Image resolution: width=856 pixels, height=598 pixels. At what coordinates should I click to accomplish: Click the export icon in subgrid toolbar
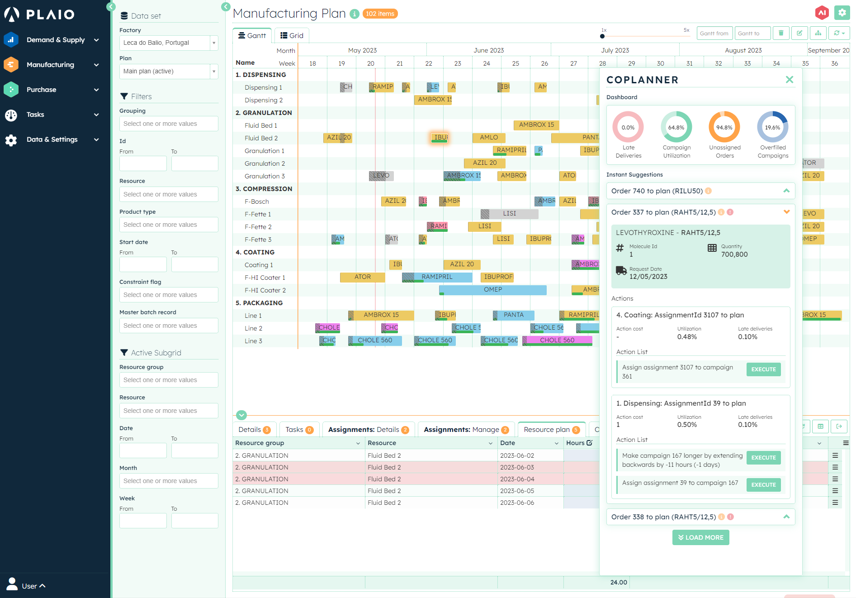coord(839,426)
